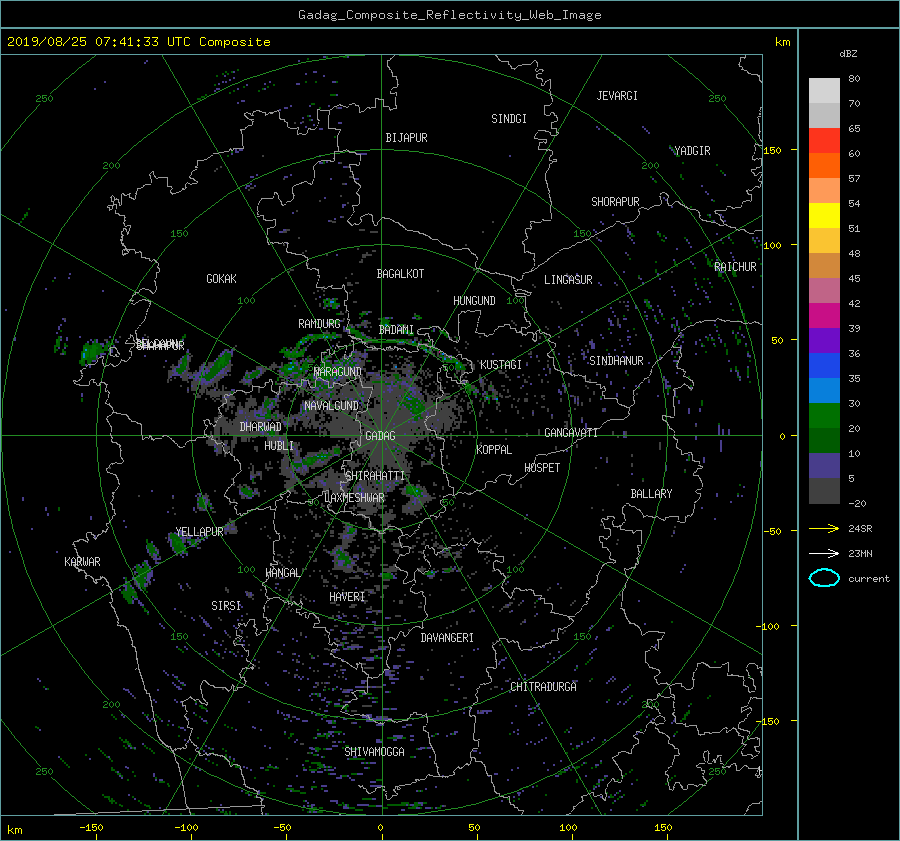Click the white 23MN arrow legend icon

[824, 553]
